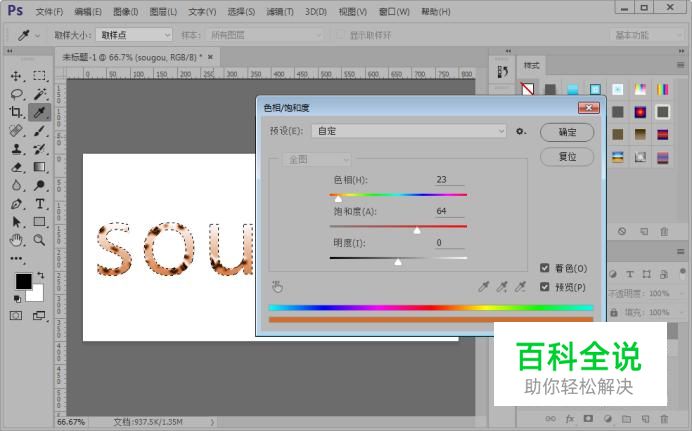Image resolution: width=692 pixels, height=431 pixels.
Task: Click the first eyedropper in Hue/Saturation dialog
Action: tap(484, 287)
